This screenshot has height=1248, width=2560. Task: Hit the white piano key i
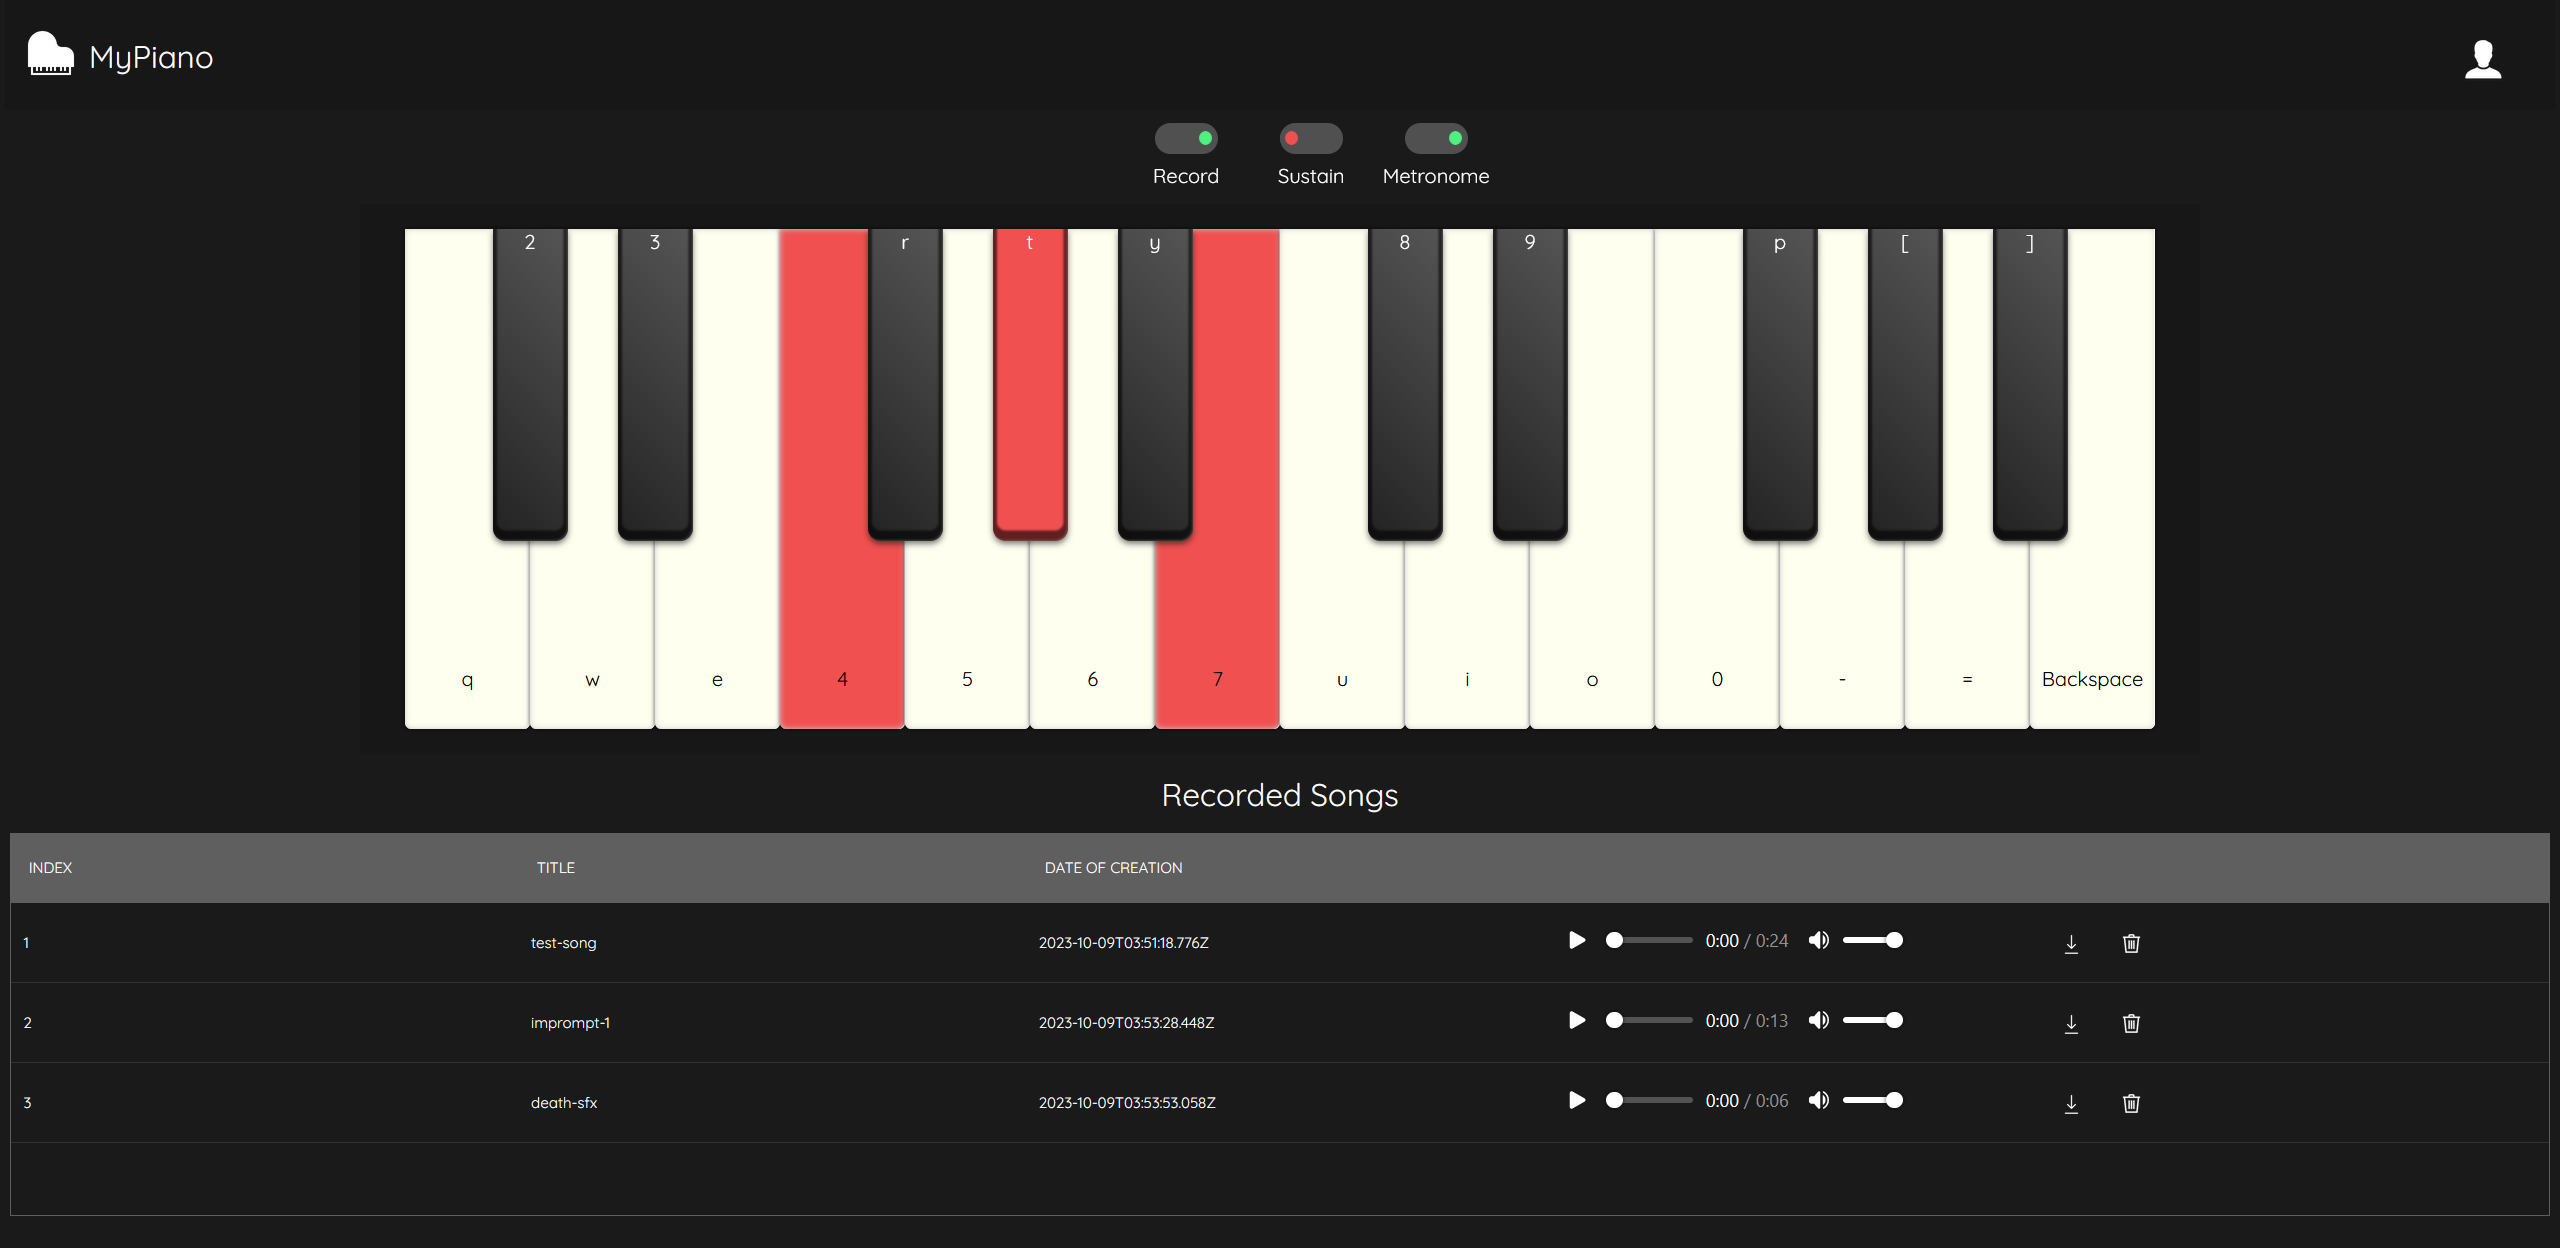pos(1467,630)
